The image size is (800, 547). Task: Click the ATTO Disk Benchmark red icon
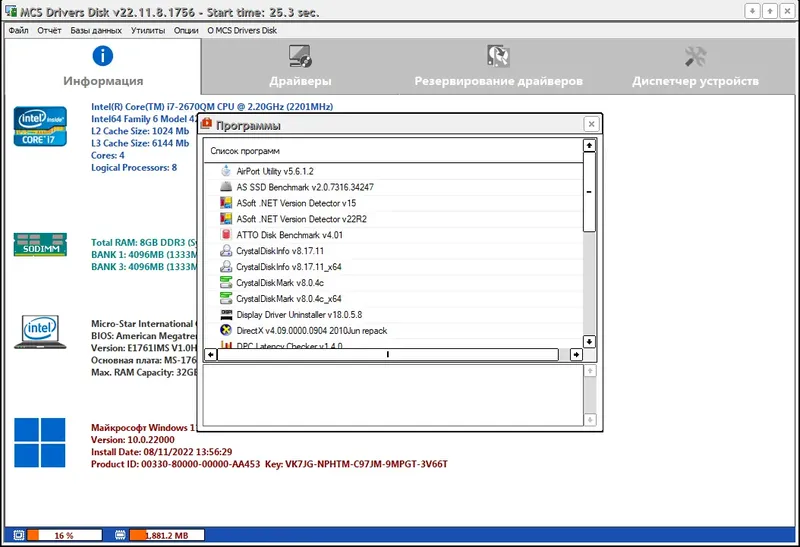pos(226,234)
